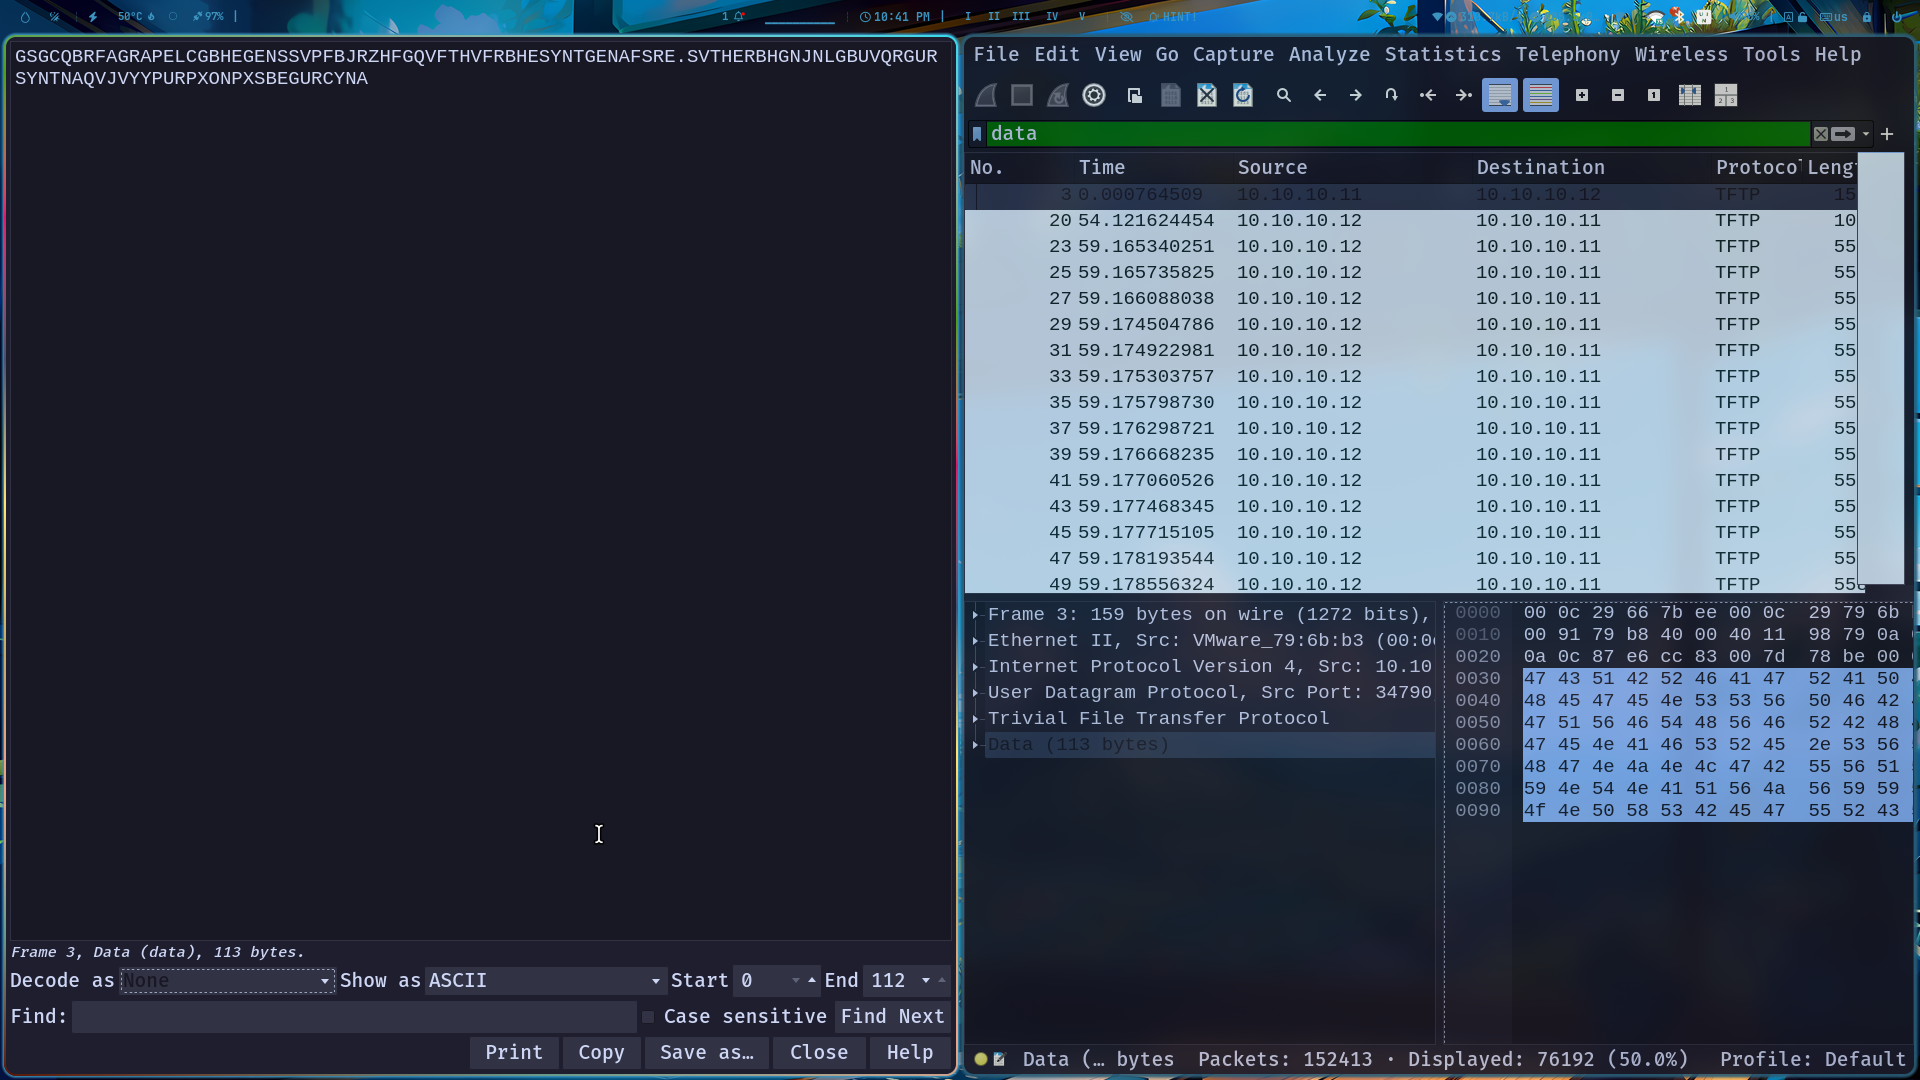
Task: Jump to the last packet
Action: [1464, 95]
